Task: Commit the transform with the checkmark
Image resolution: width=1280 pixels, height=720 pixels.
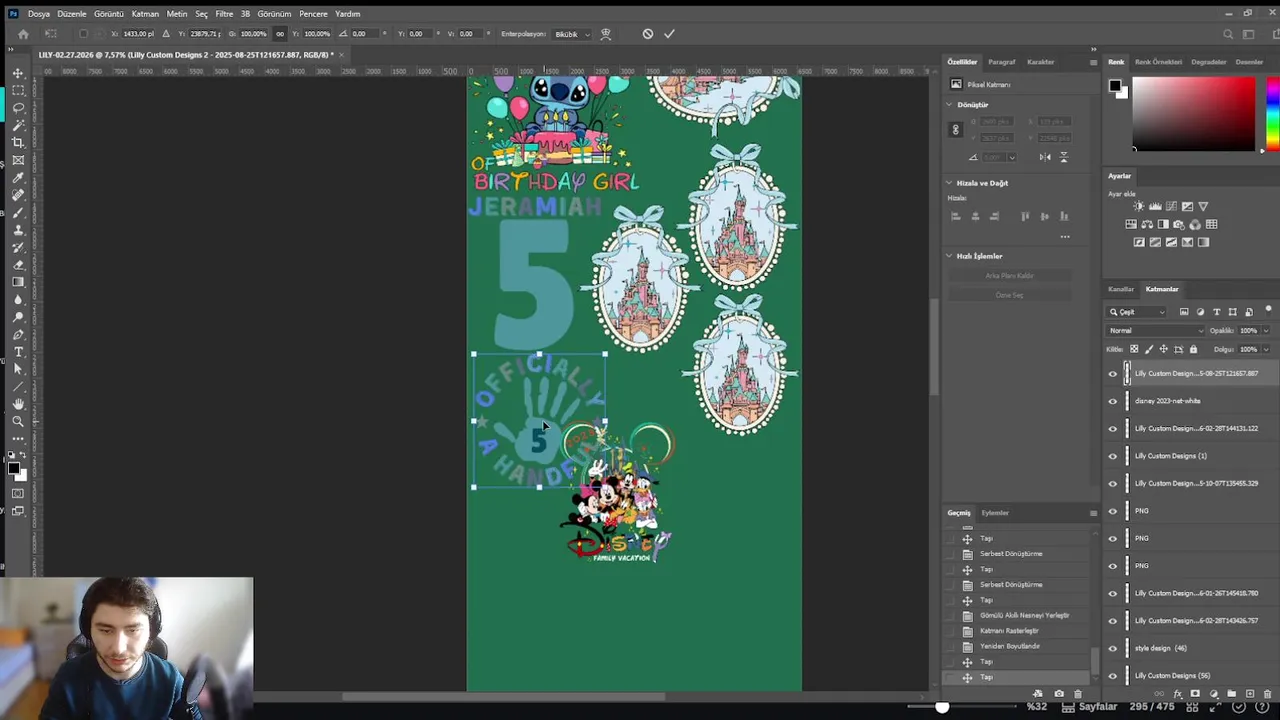Action: tap(669, 34)
